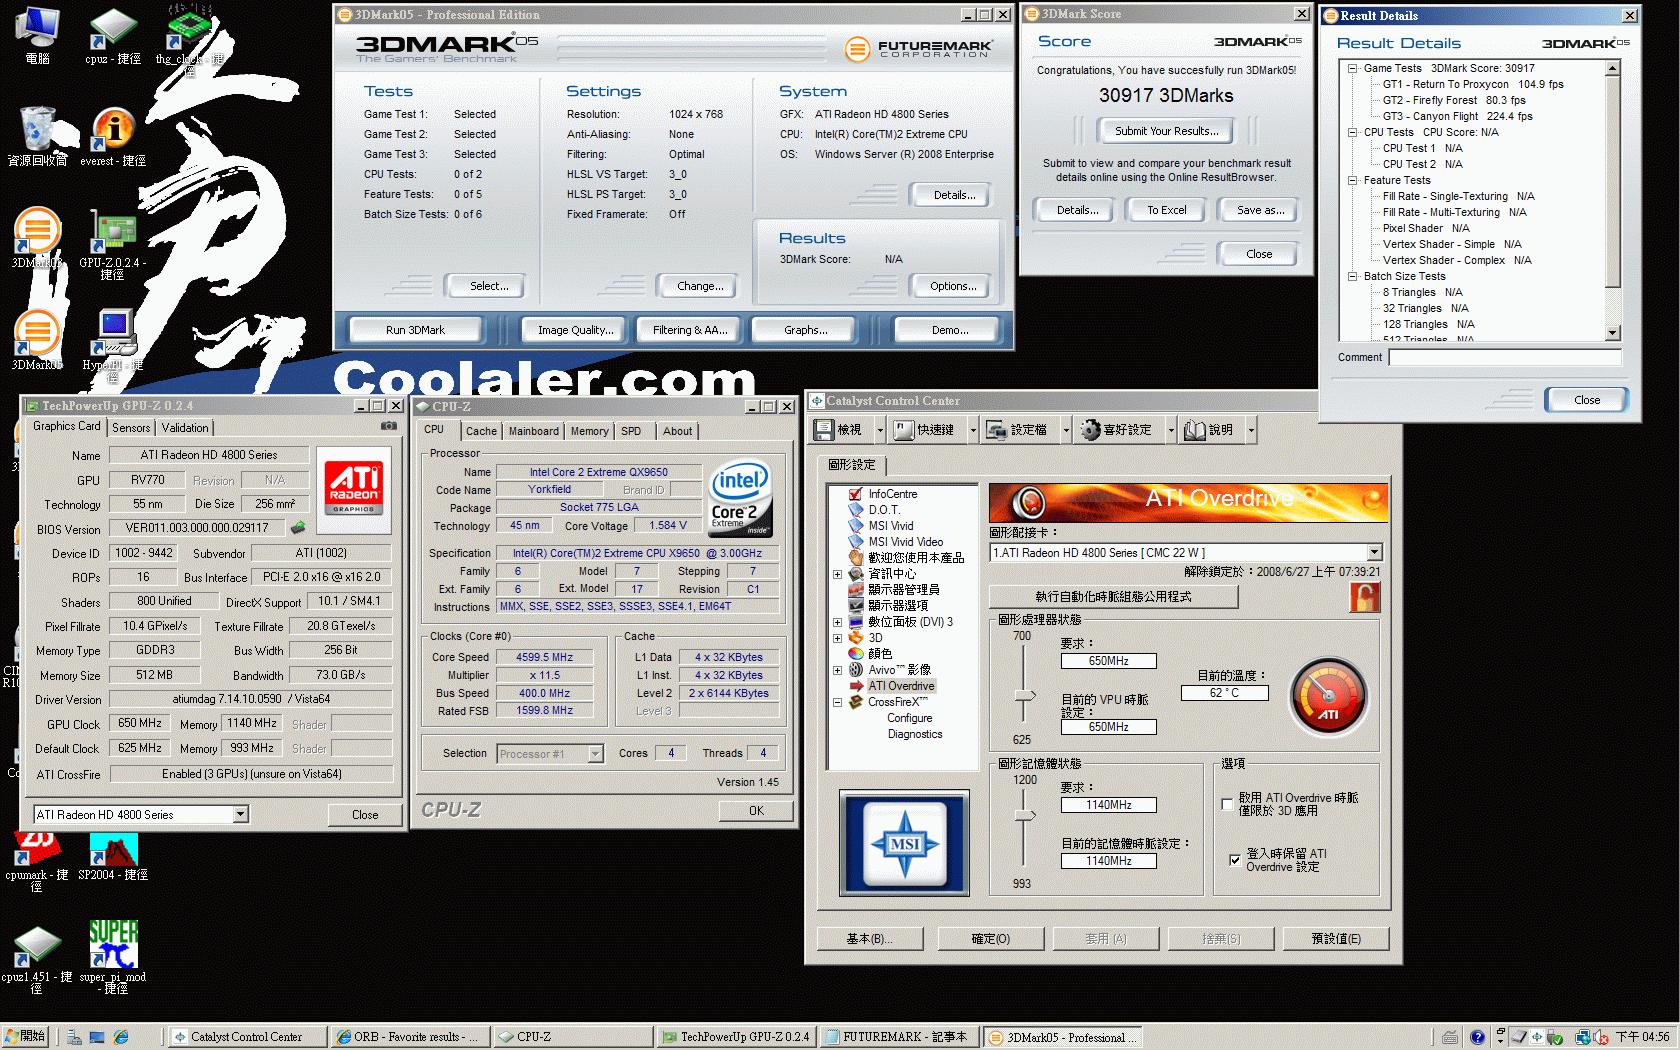Click To Excel in 3DMark Score window
1680x1050 pixels.
coord(1166,210)
